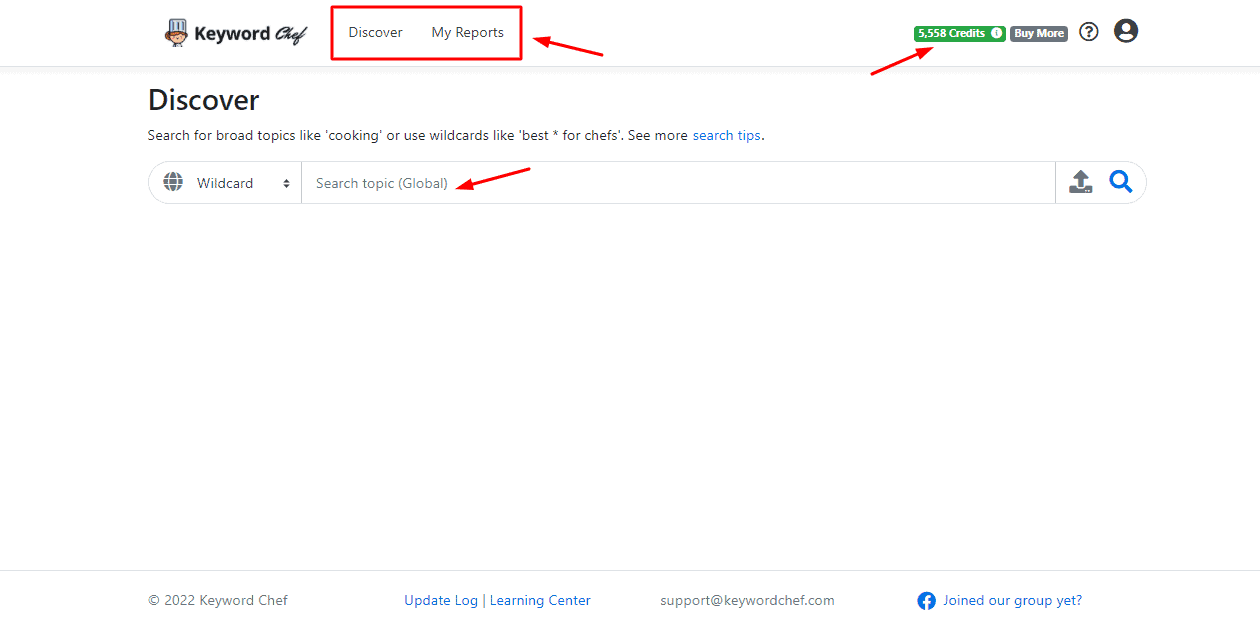1260x623 pixels.
Task: Click the support@keywordchef.com email address
Action: click(x=747, y=601)
